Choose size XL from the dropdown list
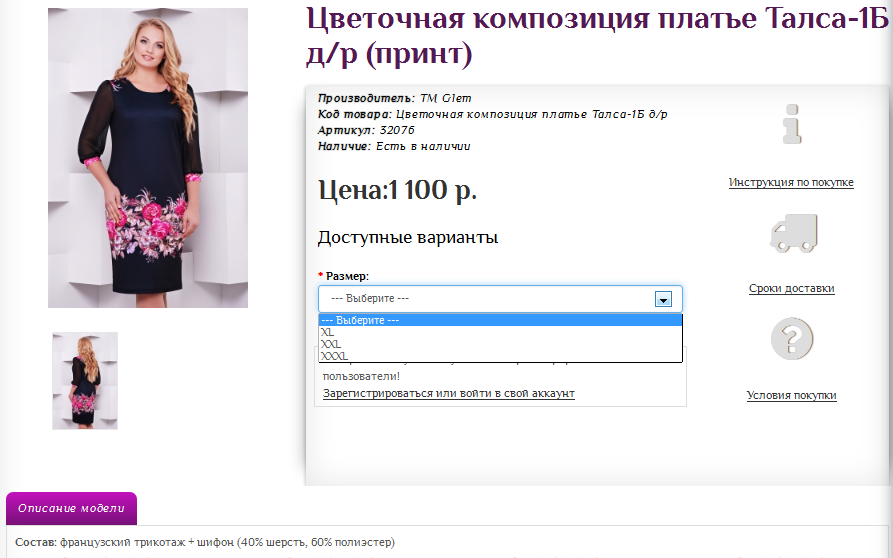 (500, 332)
